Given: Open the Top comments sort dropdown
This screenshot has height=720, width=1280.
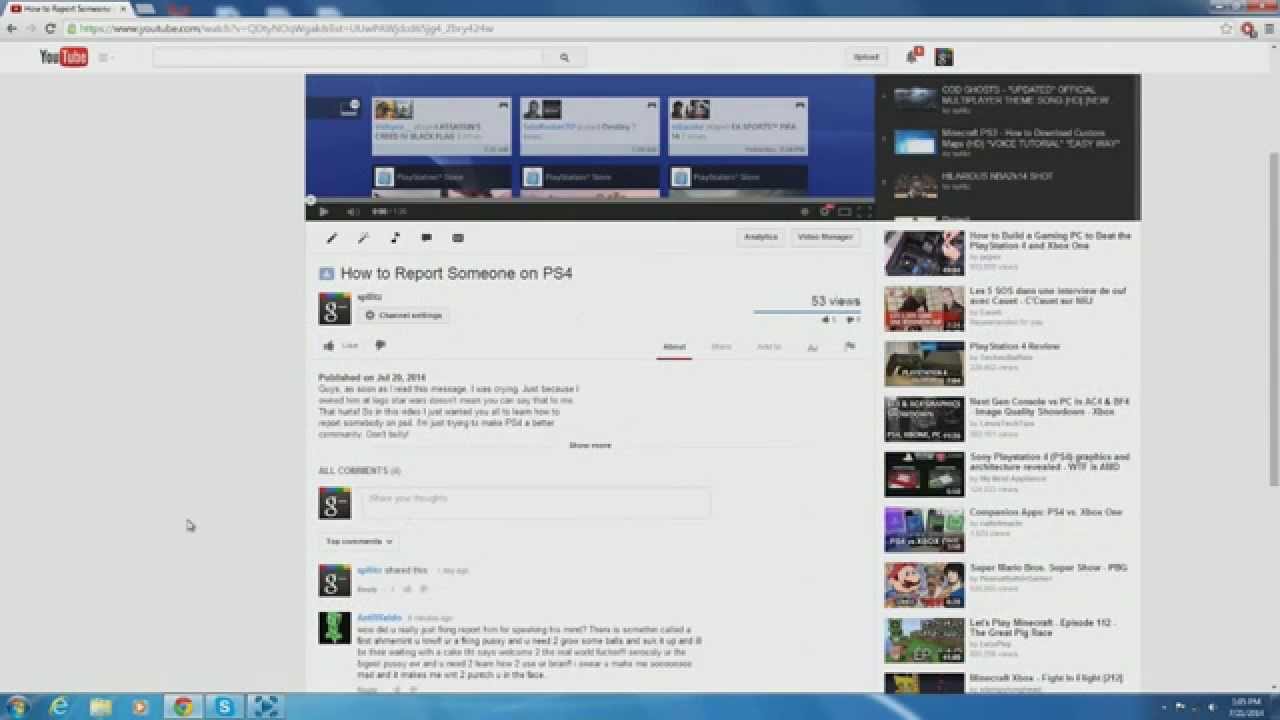Looking at the screenshot, I should coord(359,541).
